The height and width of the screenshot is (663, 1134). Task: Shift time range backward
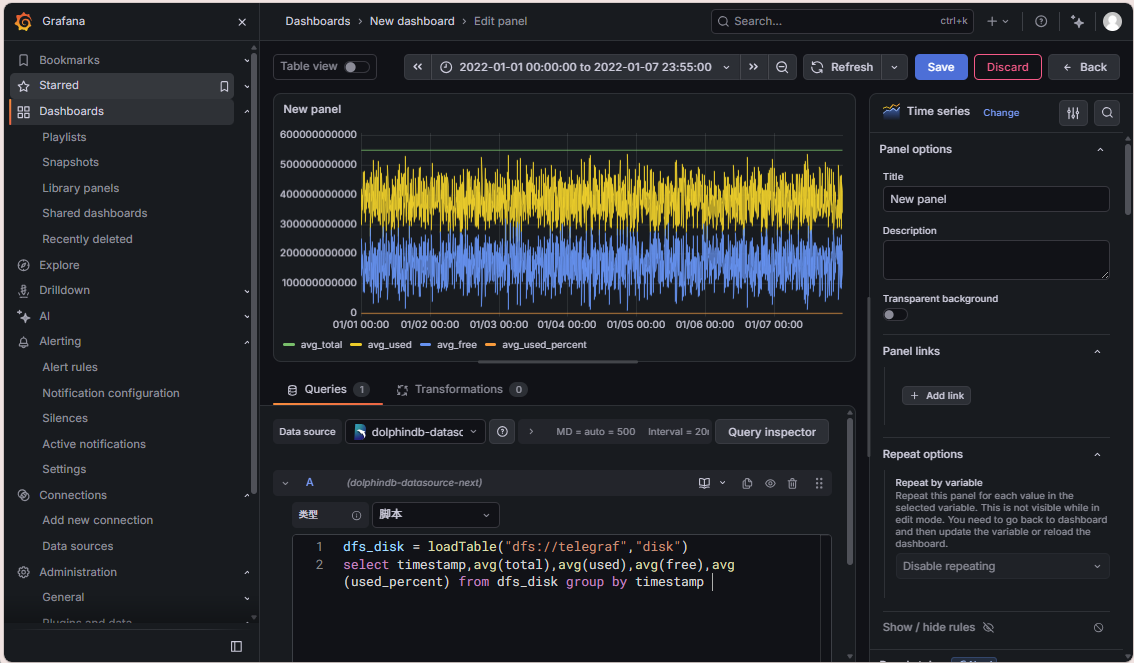[417, 67]
